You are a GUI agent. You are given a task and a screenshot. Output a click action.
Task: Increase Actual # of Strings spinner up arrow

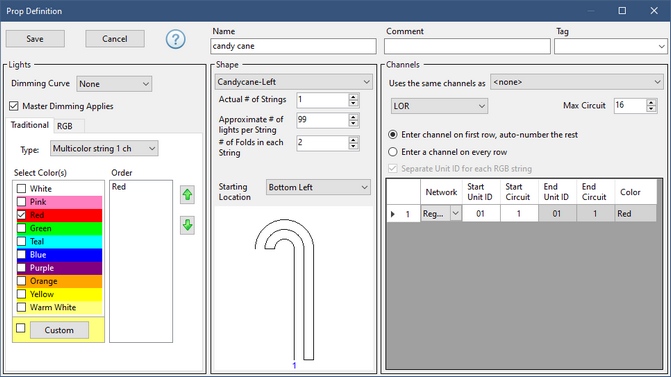point(353,97)
